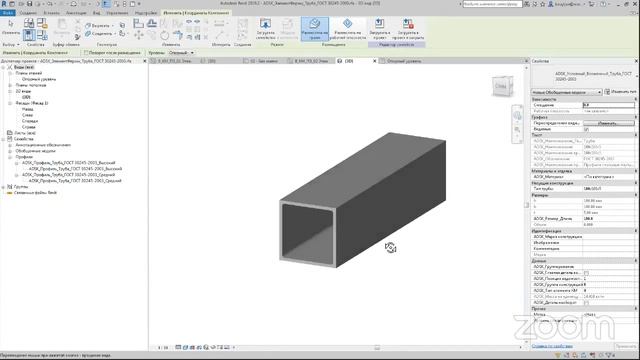The height and width of the screenshot is (360, 640).
Task: Click the visual style icon in view control bar
Action: pos(185,347)
